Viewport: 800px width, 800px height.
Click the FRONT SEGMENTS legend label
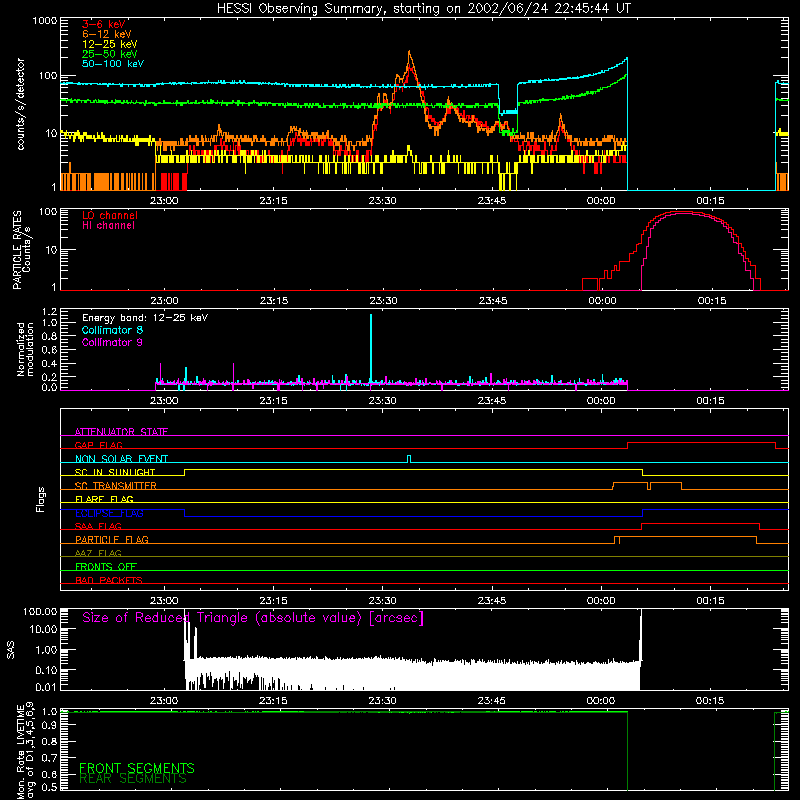[x=137, y=768]
